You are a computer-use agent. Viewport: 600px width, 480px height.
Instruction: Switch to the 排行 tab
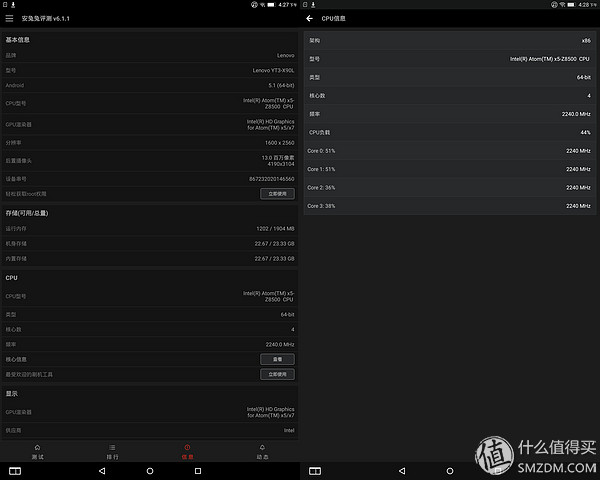click(x=112, y=452)
